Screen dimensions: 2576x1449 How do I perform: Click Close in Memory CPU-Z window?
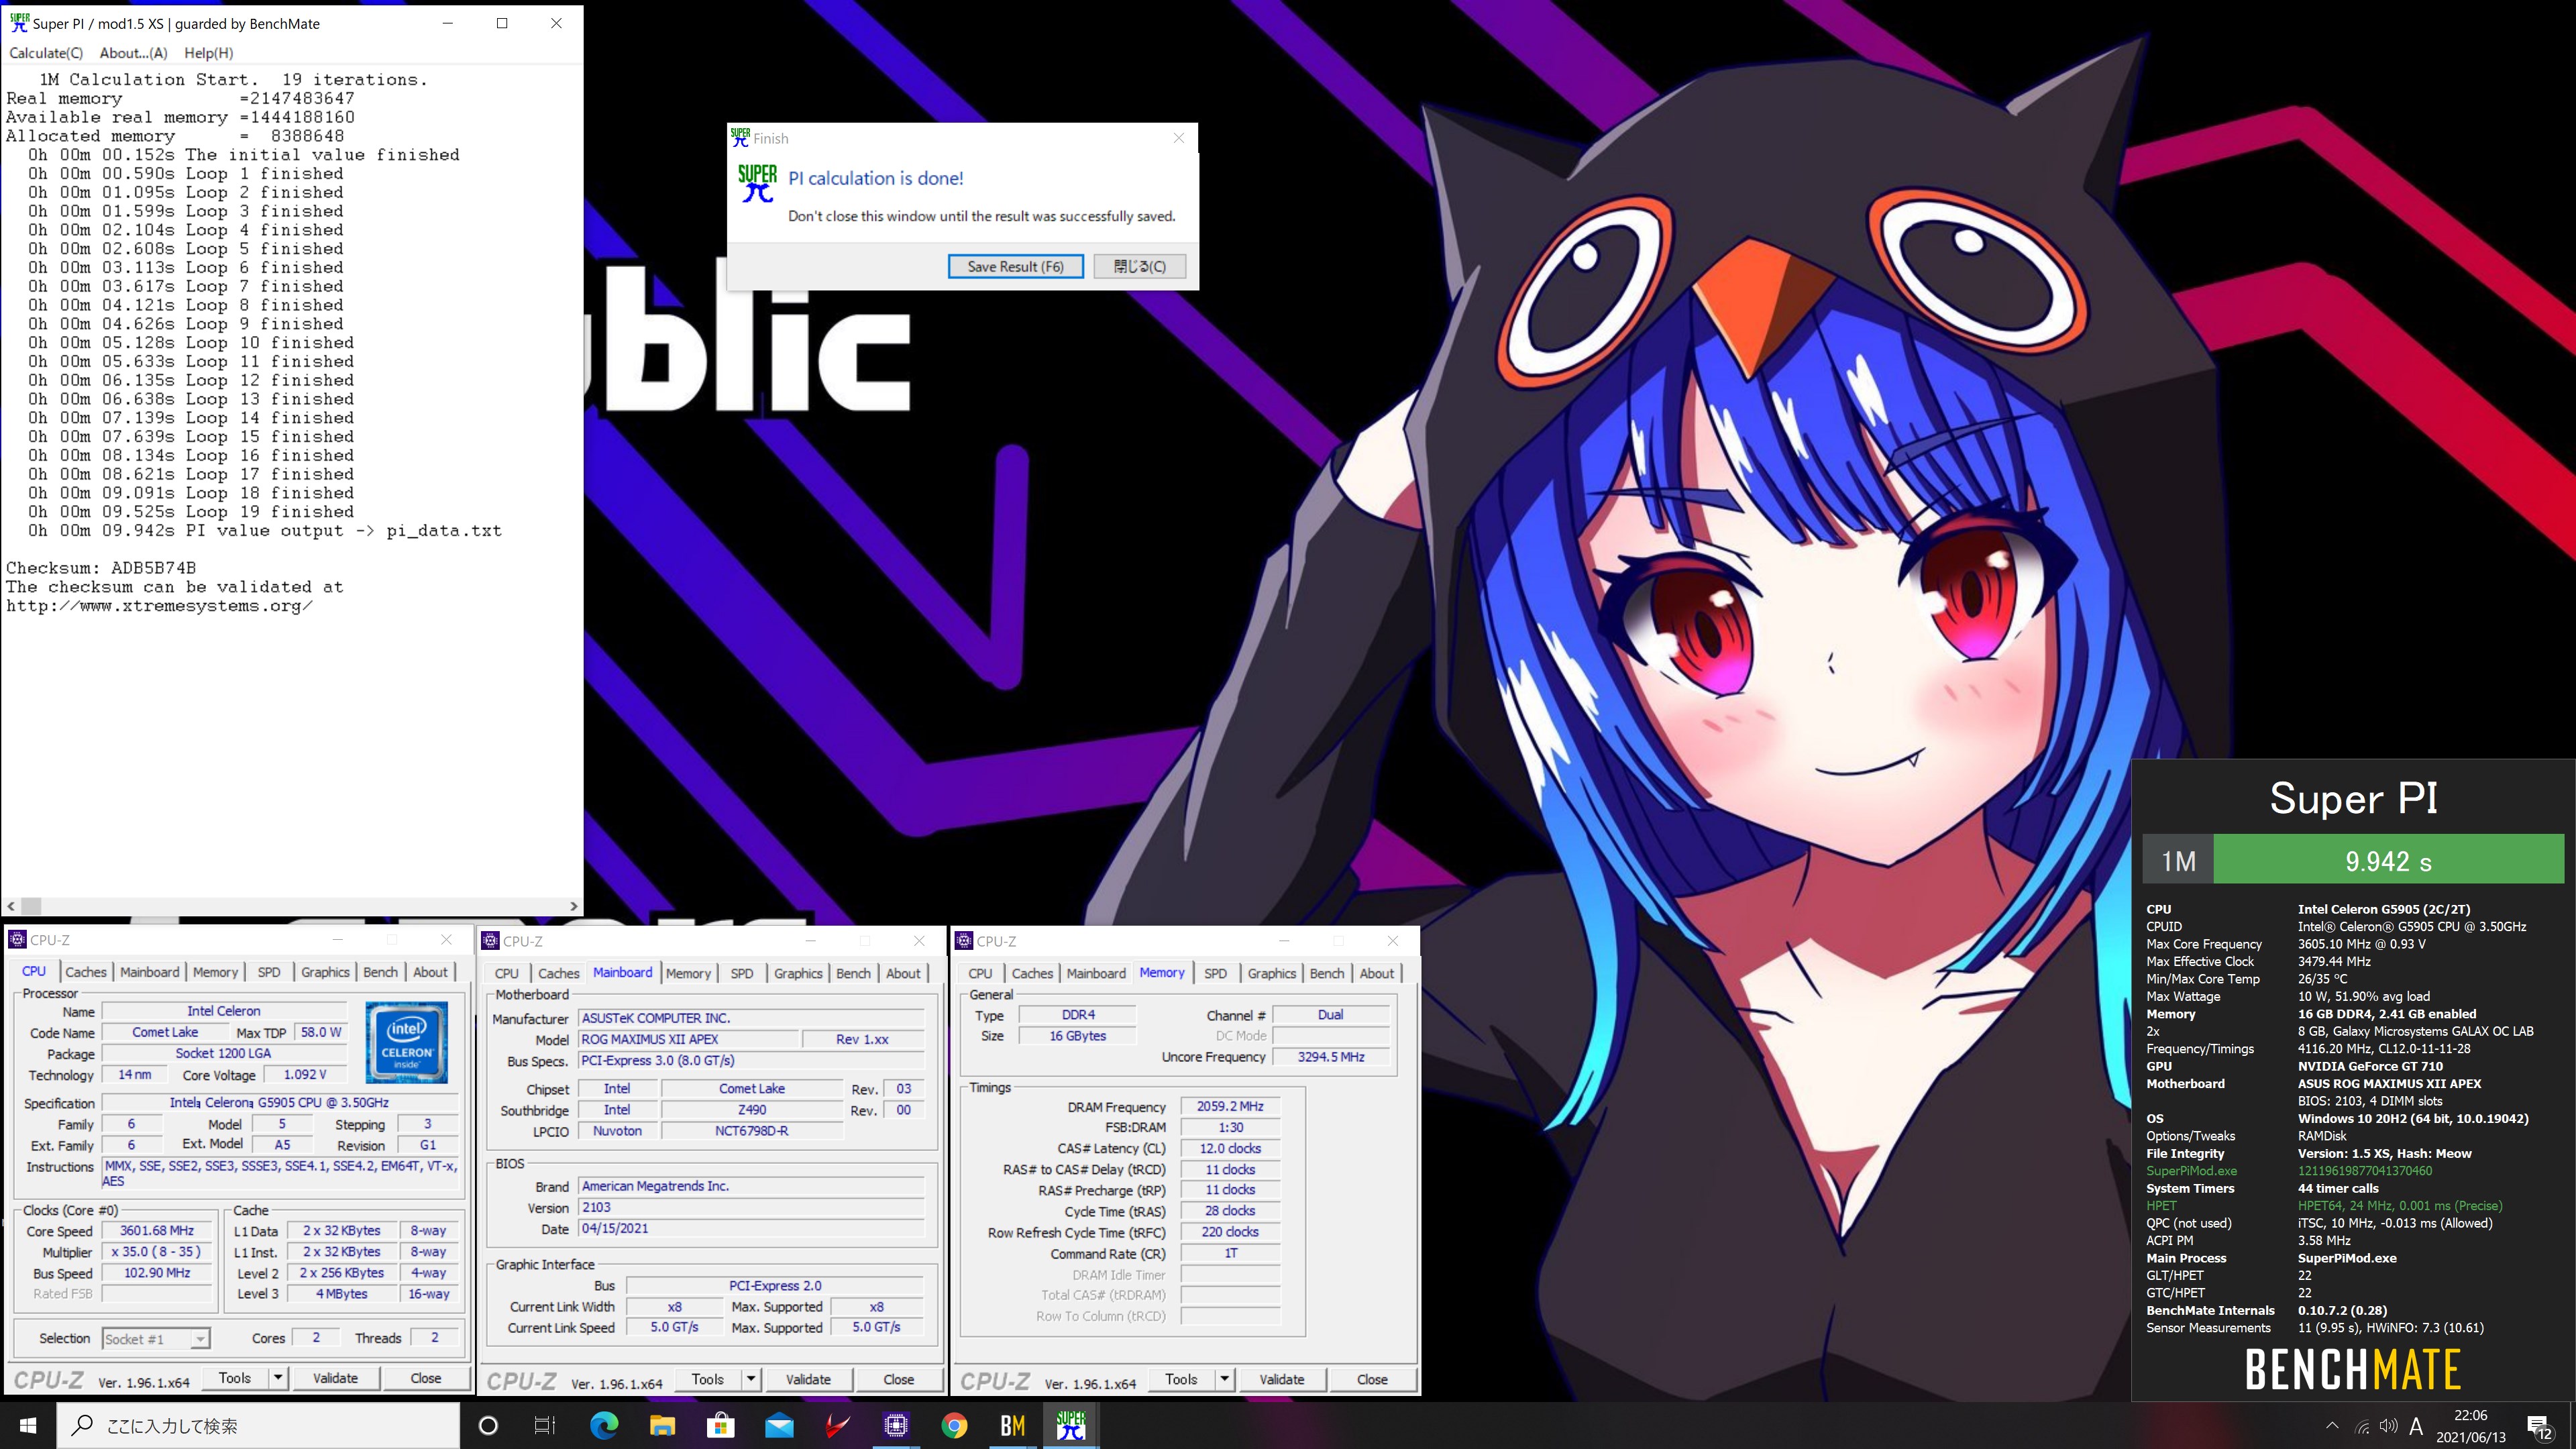pyautogui.click(x=1372, y=1379)
